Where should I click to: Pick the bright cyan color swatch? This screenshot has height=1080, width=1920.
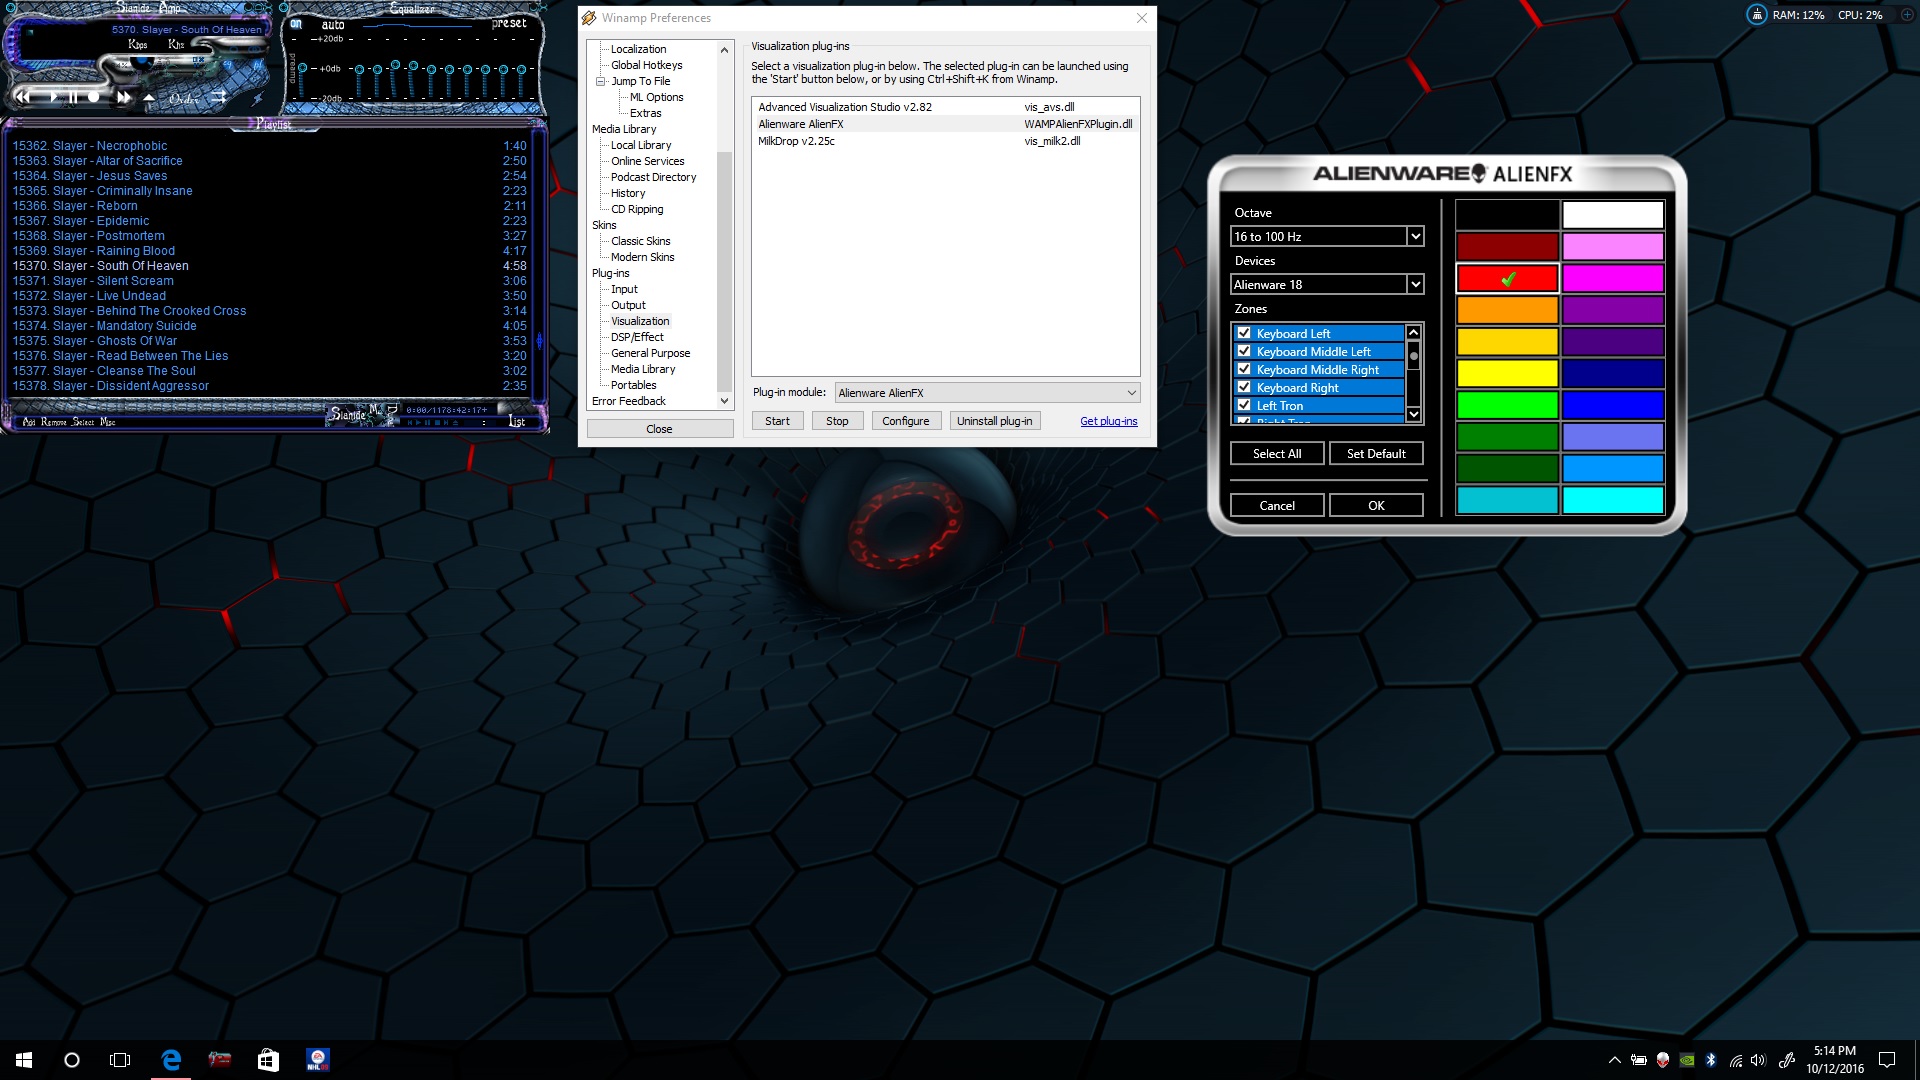(1613, 500)
